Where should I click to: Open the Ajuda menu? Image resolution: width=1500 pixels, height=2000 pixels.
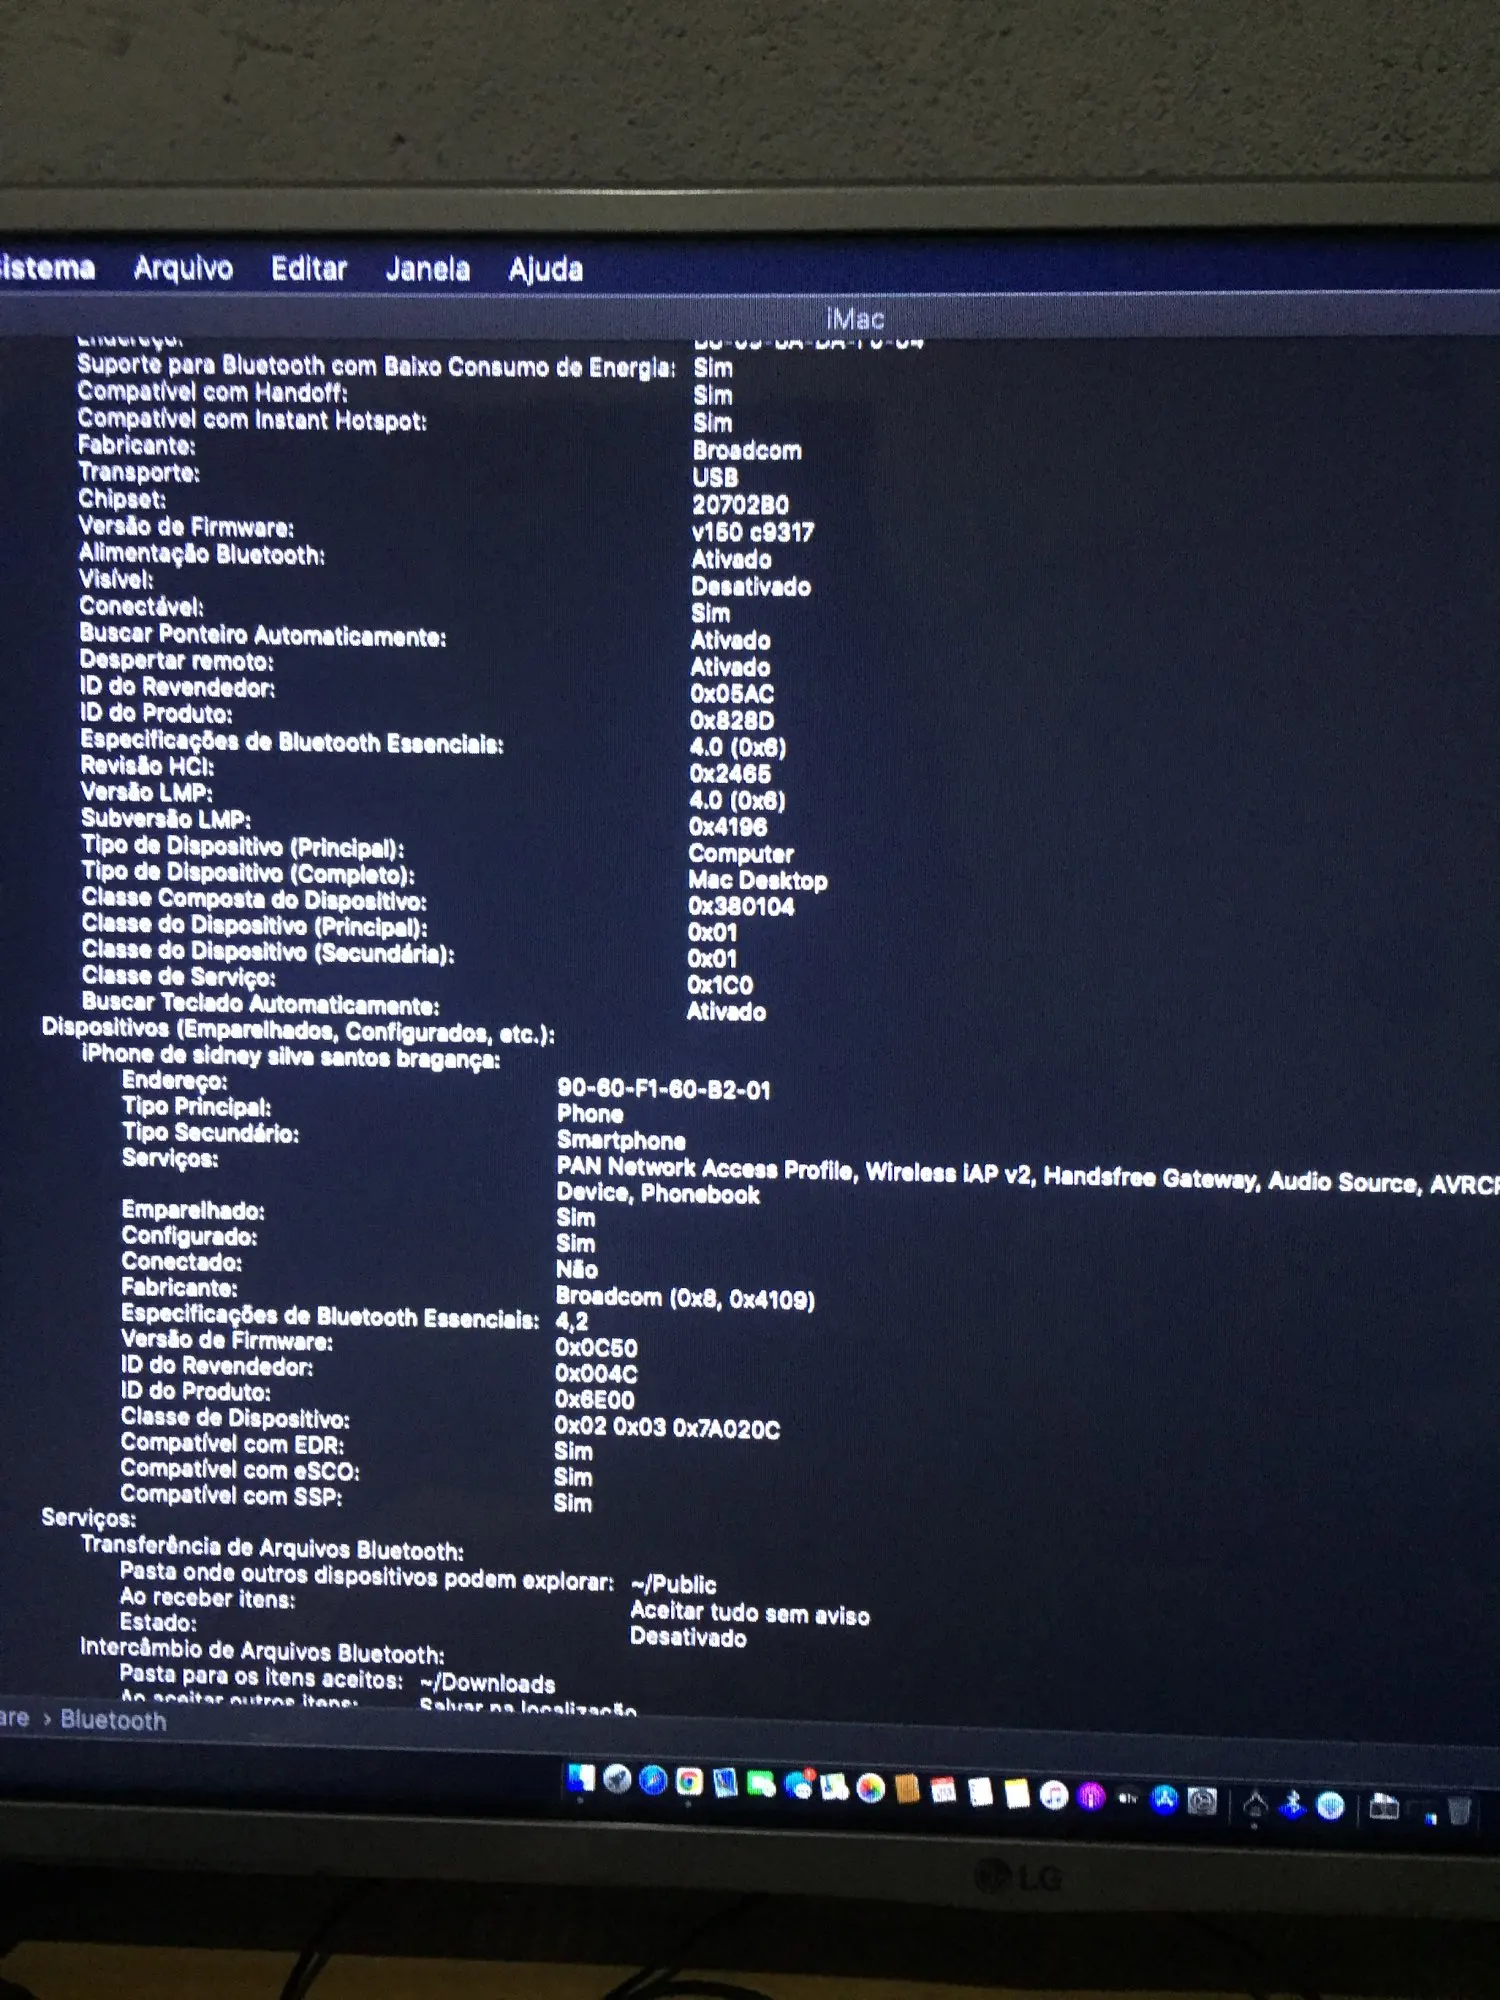[x=545, y=269]
